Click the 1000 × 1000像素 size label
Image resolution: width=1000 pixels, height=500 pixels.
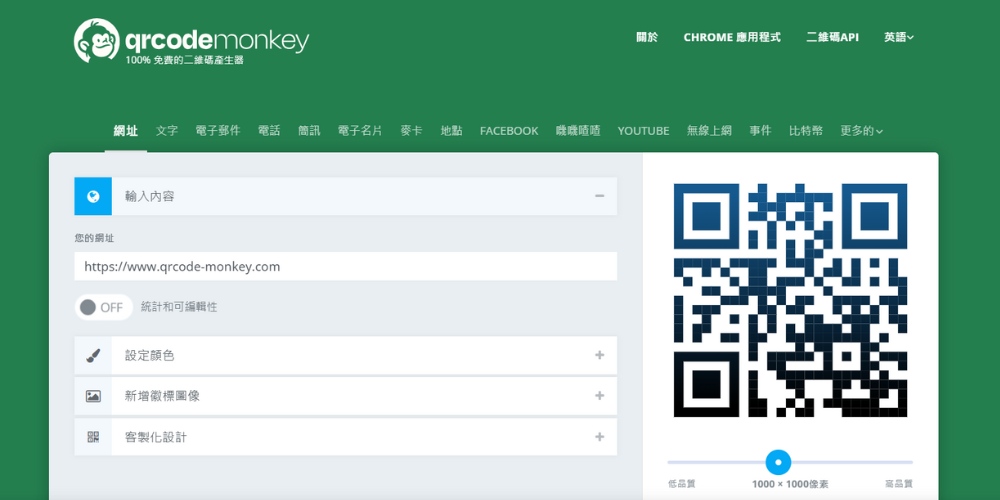point(790,484)
